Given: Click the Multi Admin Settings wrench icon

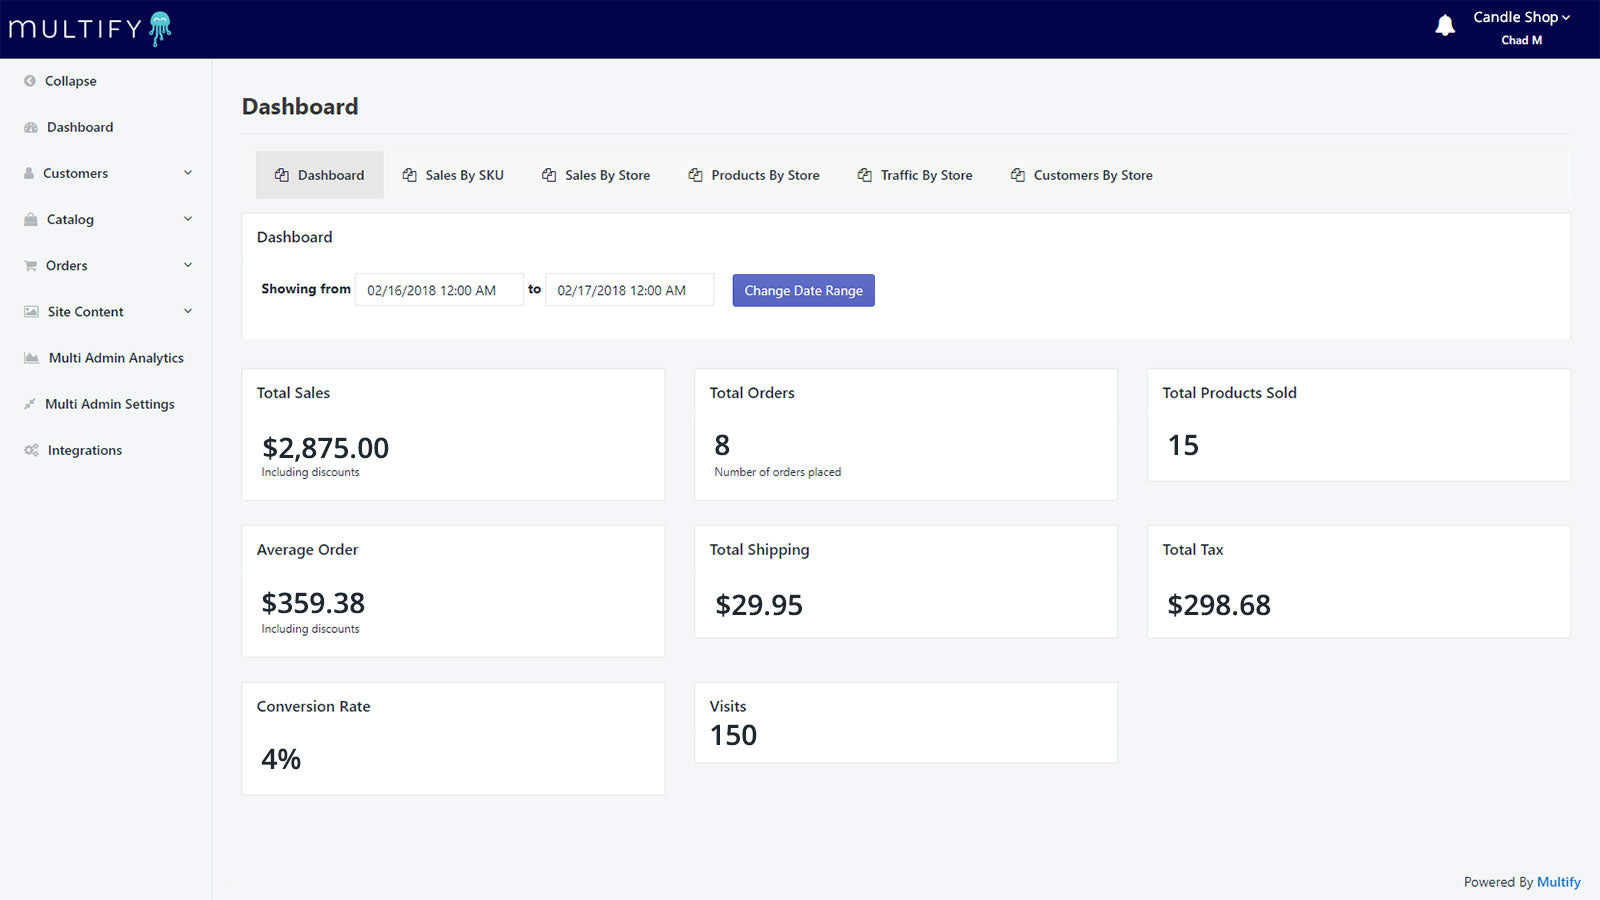Looking at the screenshot, I should coord(30,404).
